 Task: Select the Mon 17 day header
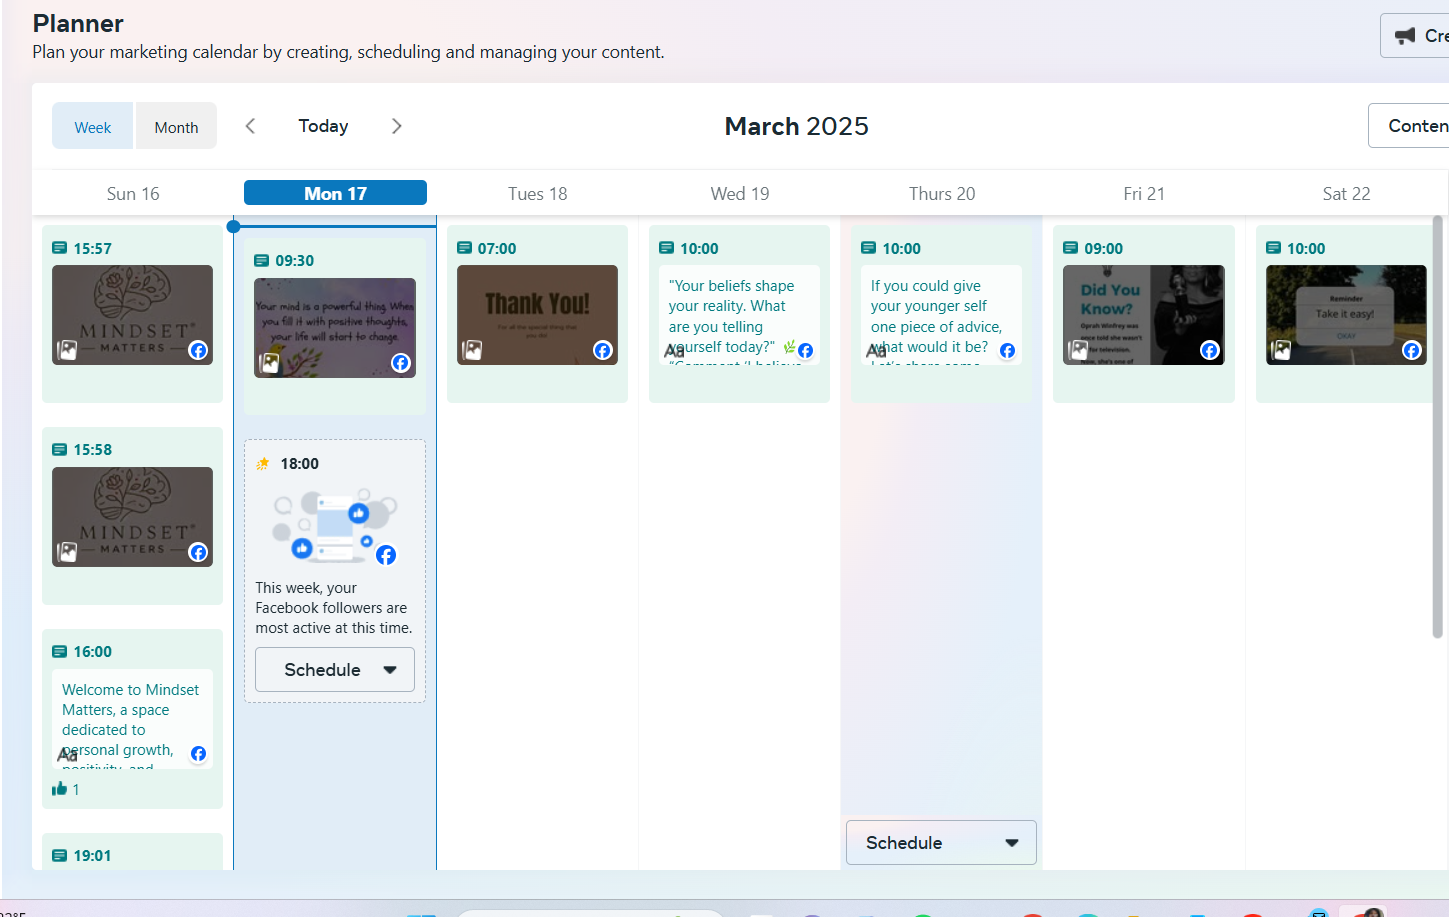pyautogui.click(x=335, y=193)
